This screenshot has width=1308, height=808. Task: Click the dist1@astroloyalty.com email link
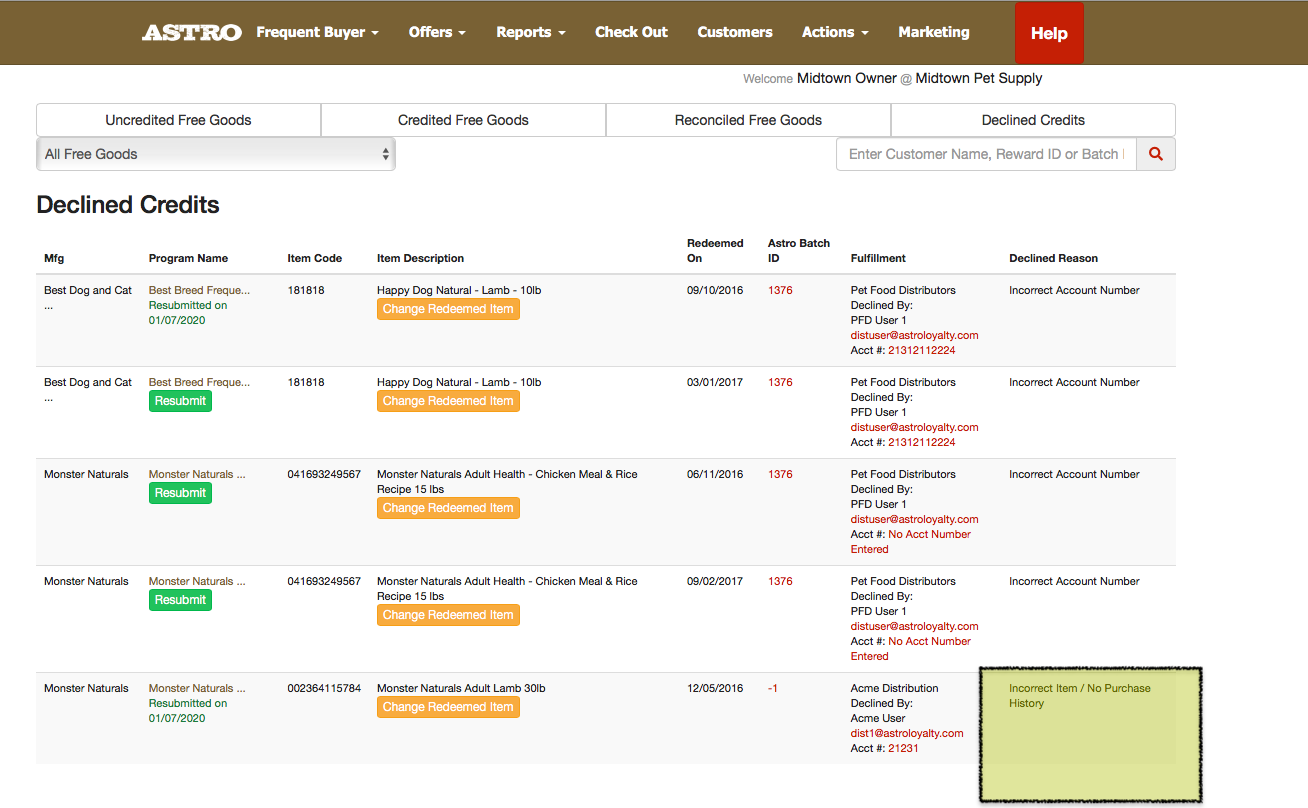907,733
